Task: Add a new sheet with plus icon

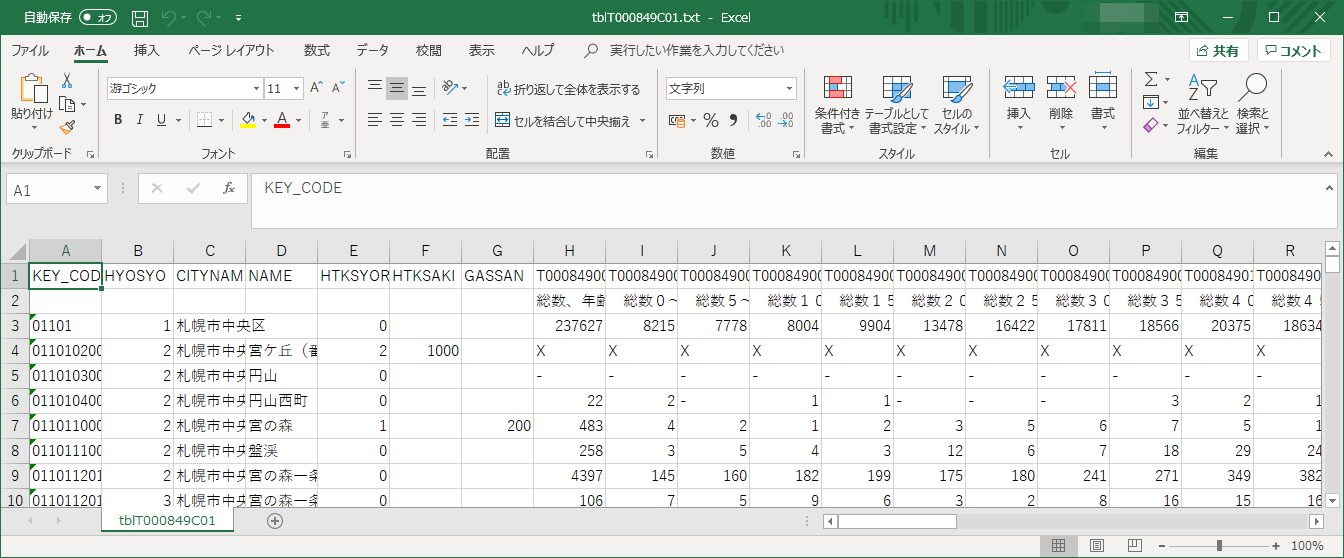Action: [275, 520]
